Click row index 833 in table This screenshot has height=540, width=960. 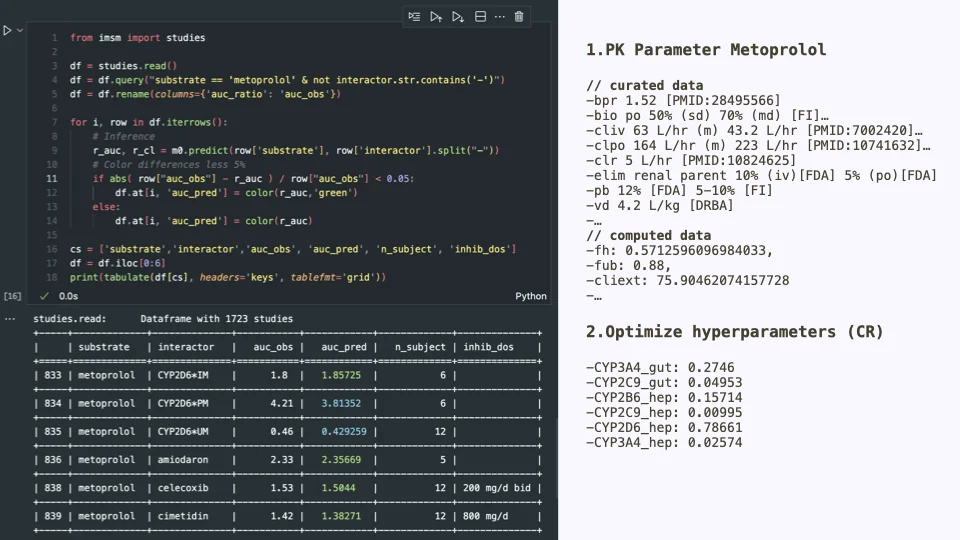point(53,375)
